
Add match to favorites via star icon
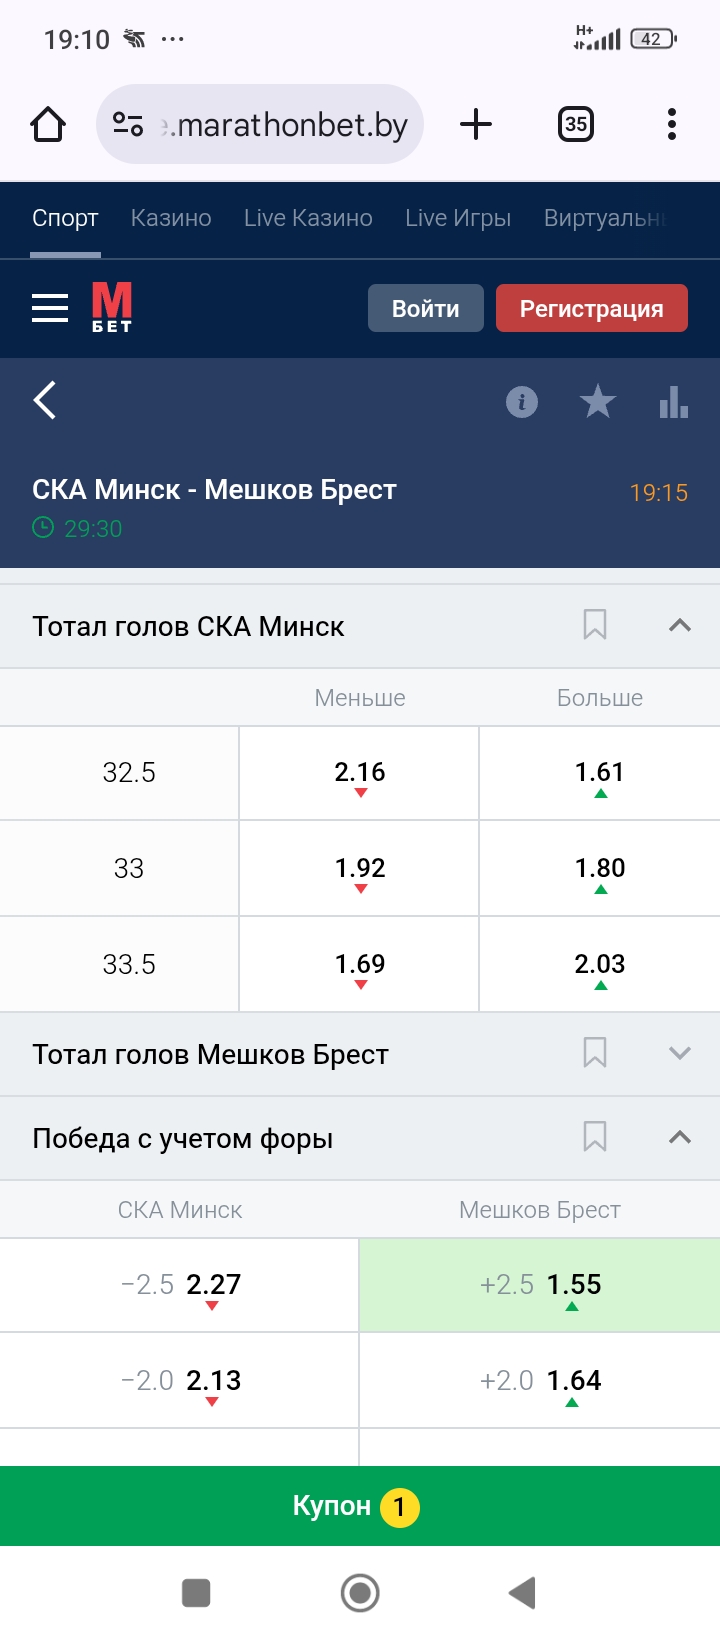click(x=597, y=402)
